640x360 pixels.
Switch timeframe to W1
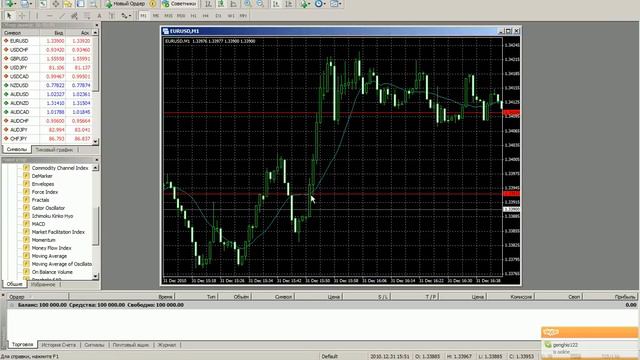tap(231, 16)
